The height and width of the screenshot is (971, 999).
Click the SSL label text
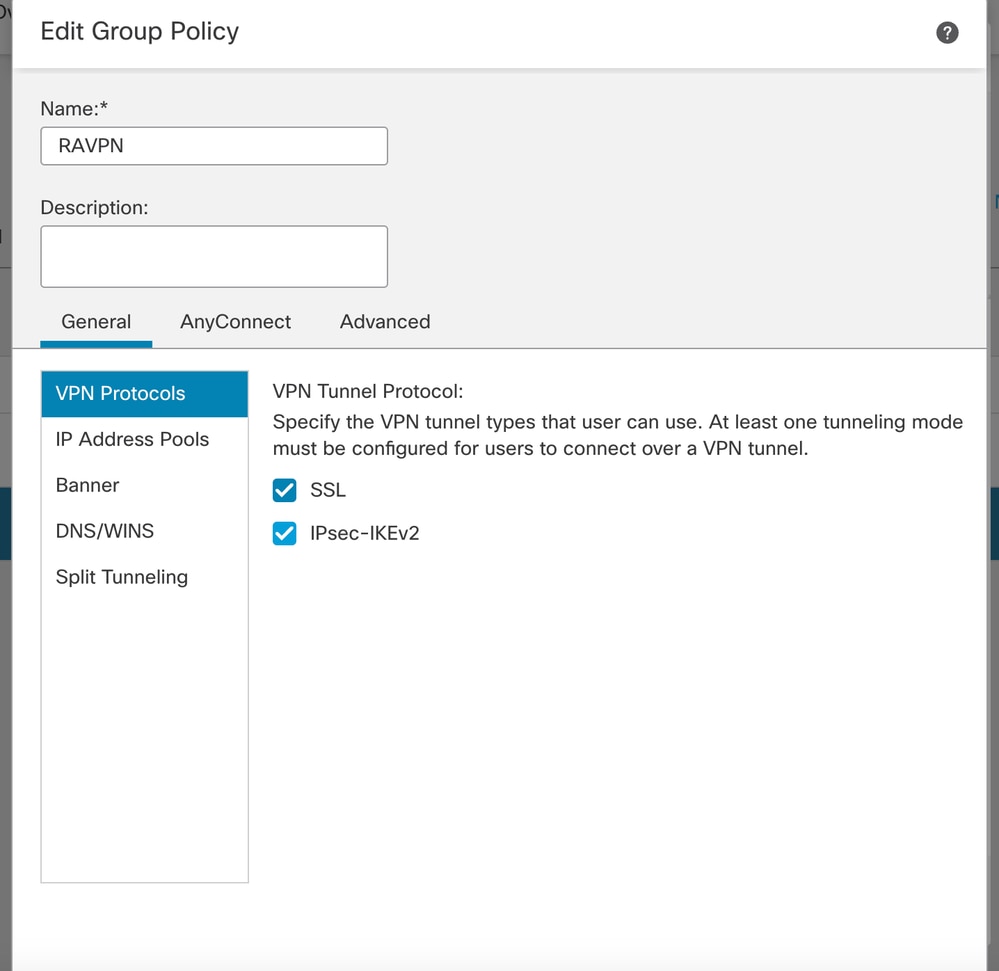(328, 490)
